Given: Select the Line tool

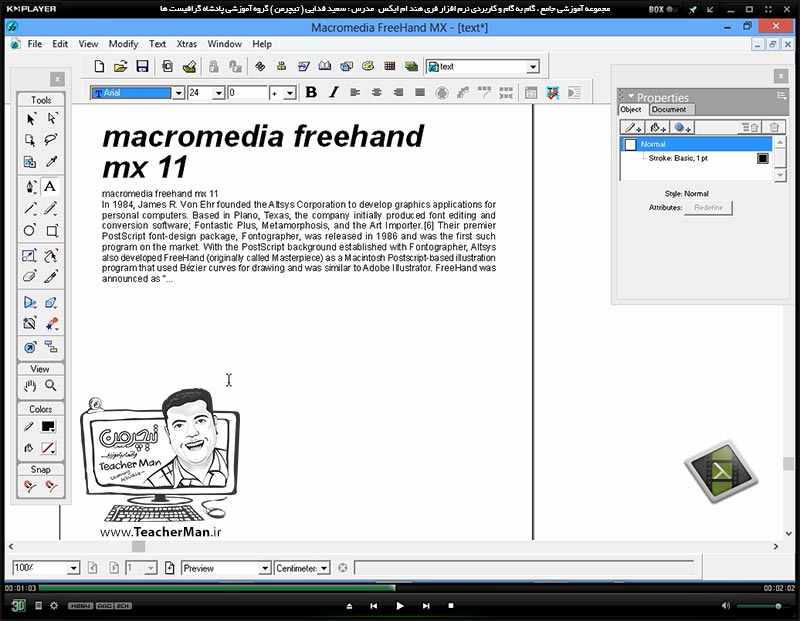Looking at the screenshot, I should pyautogui.click(x=30, y=208).
